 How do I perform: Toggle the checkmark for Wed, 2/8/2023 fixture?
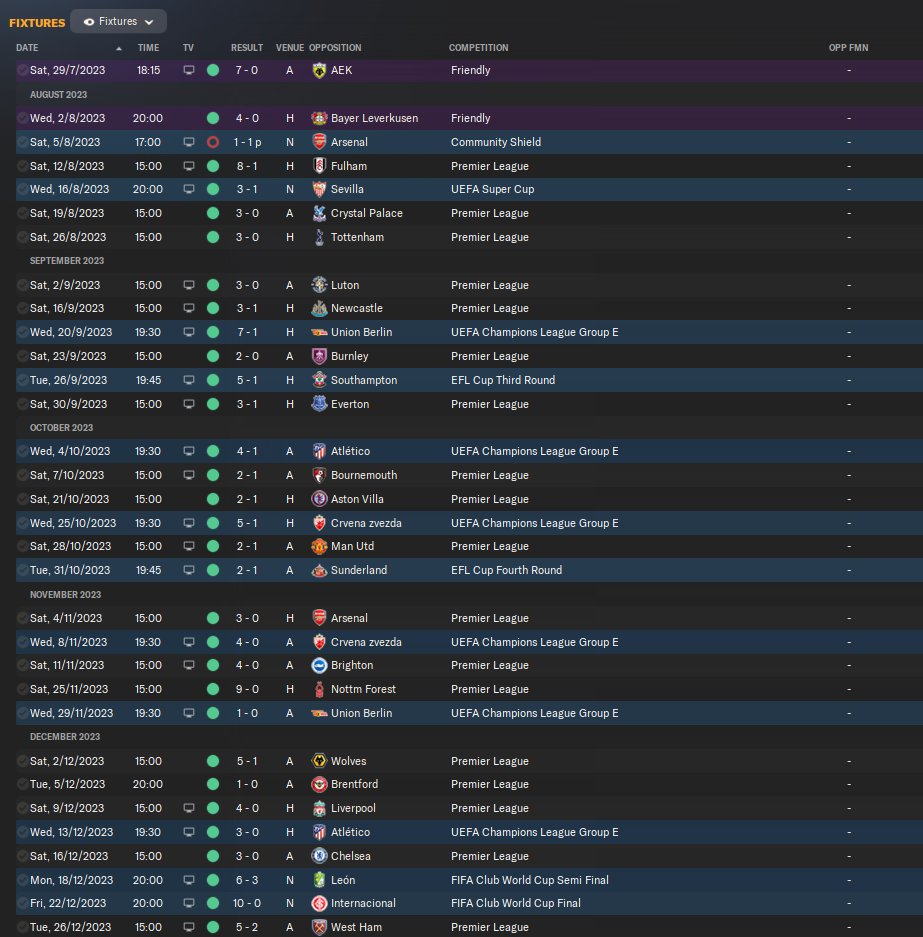(x=22, y=118)
